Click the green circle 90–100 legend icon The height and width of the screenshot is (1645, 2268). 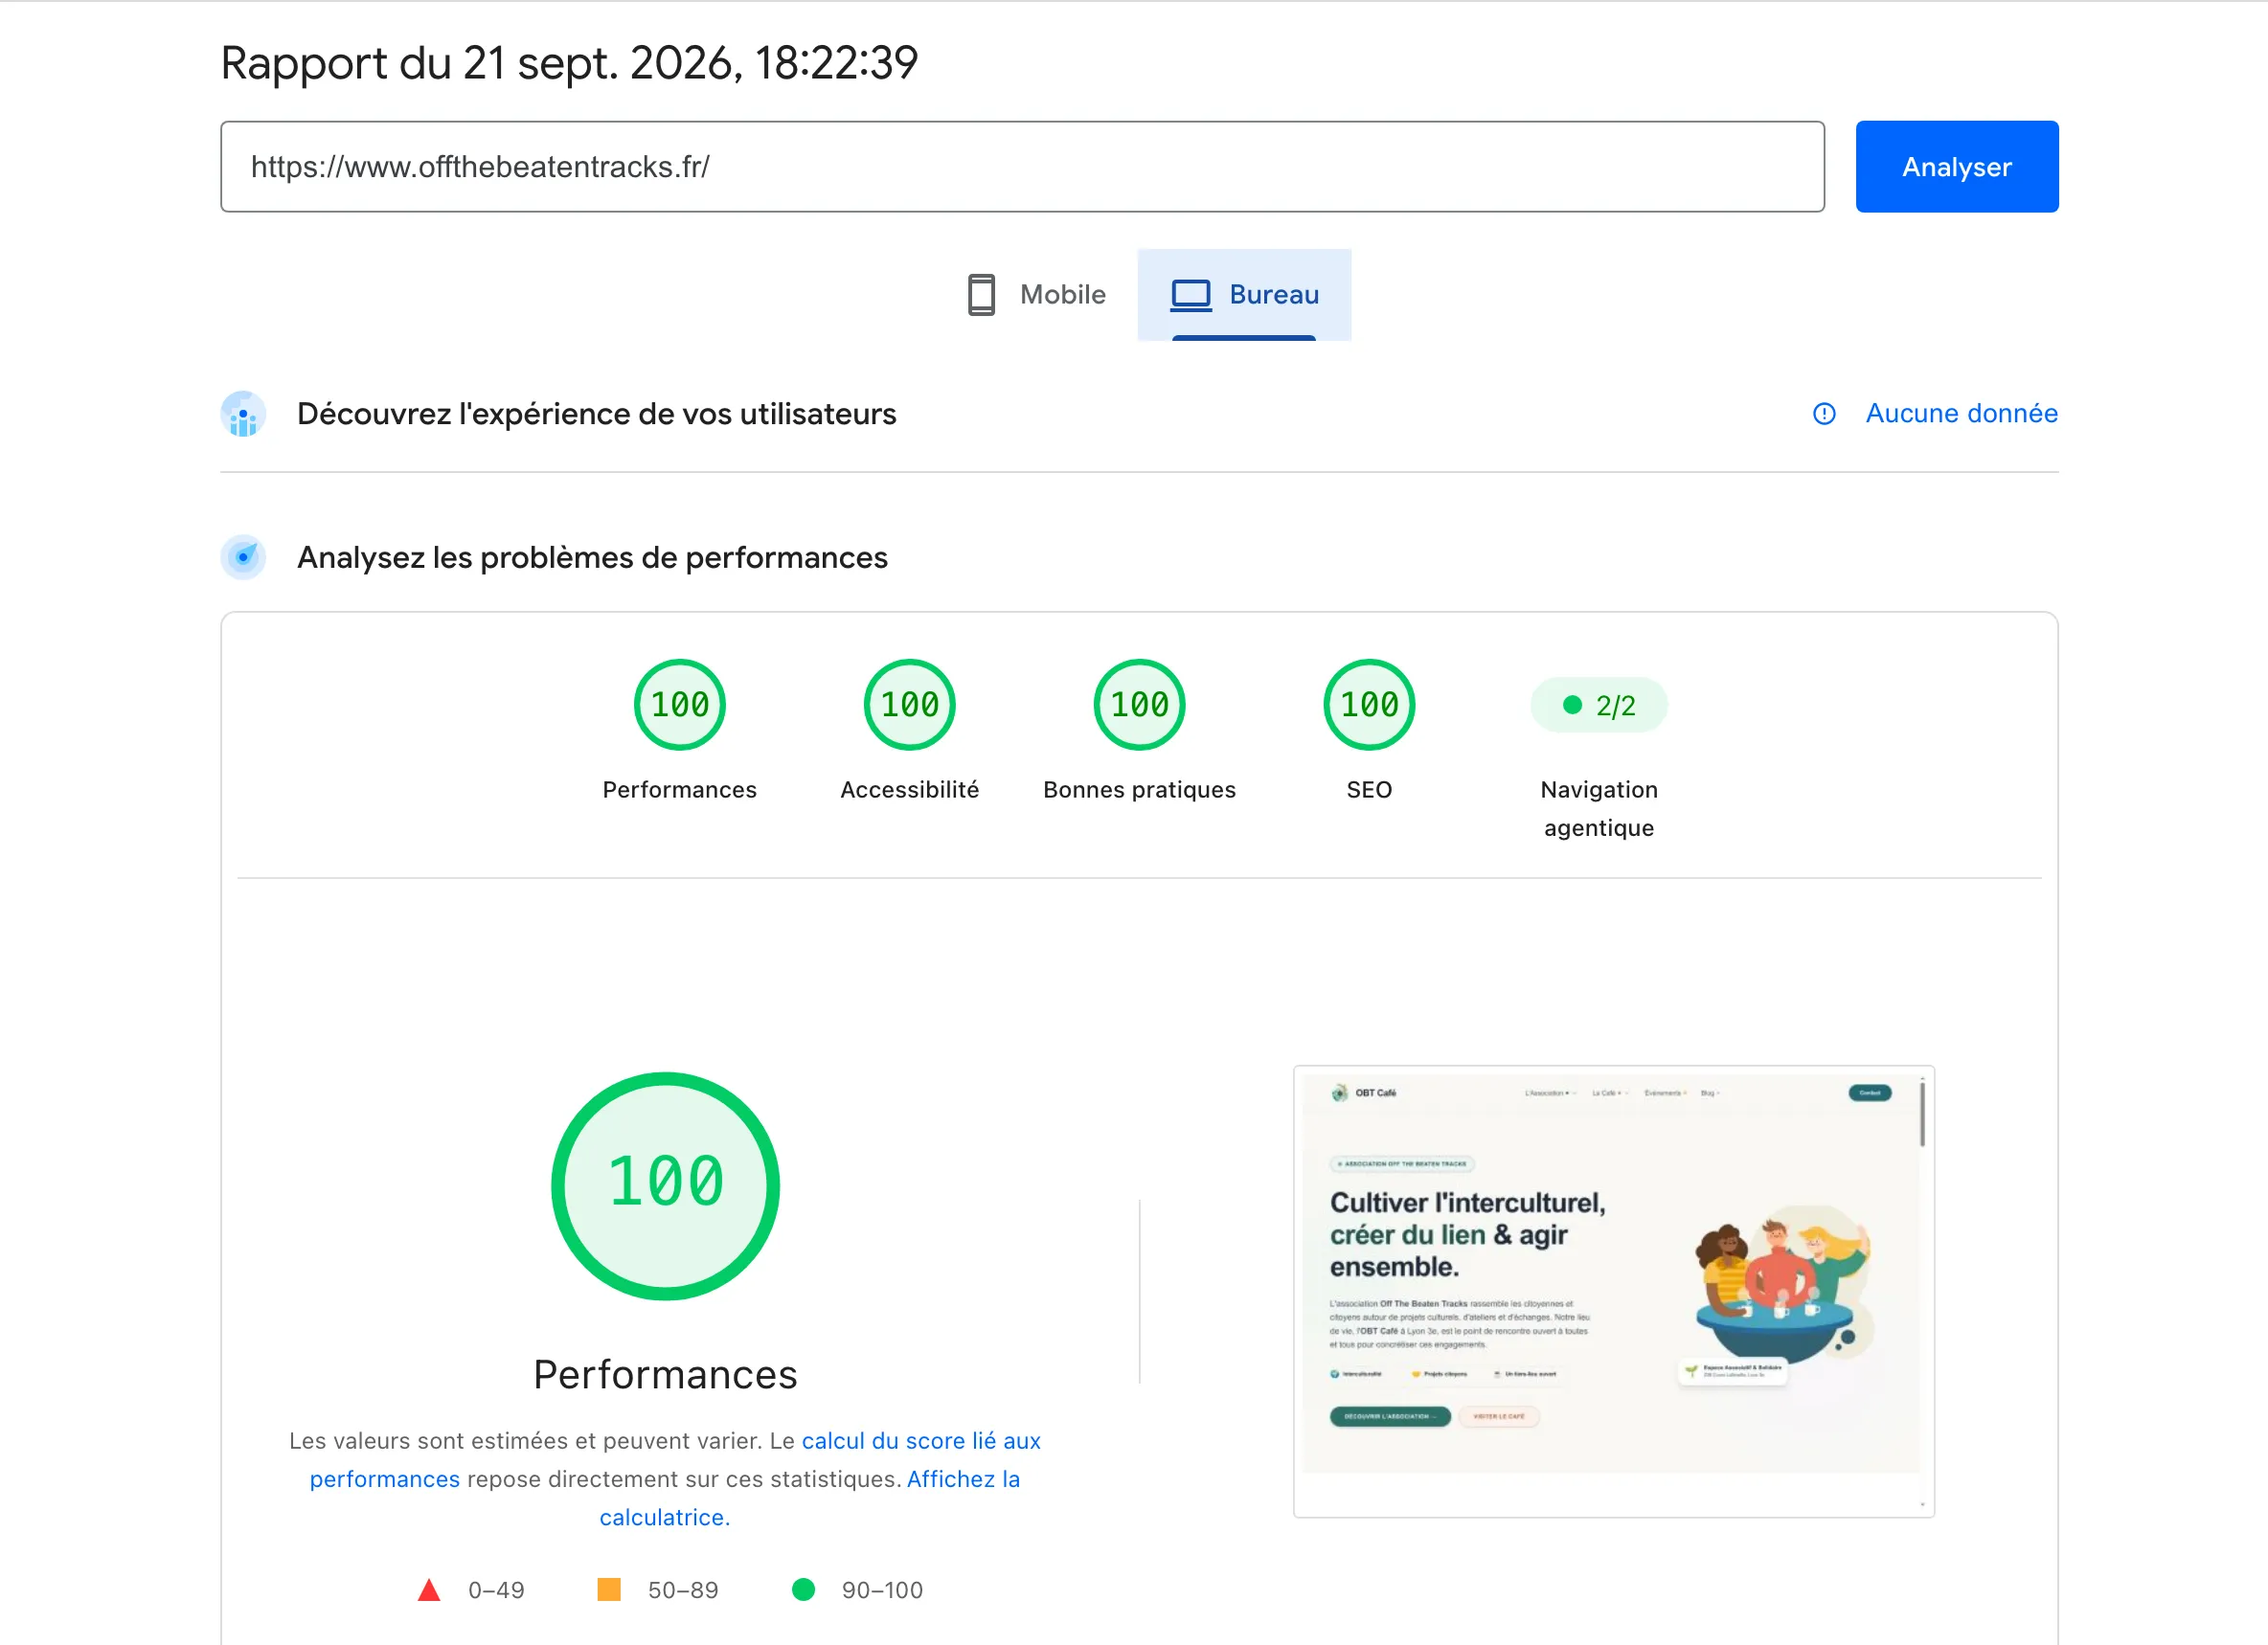click(x=803, y=1590)
